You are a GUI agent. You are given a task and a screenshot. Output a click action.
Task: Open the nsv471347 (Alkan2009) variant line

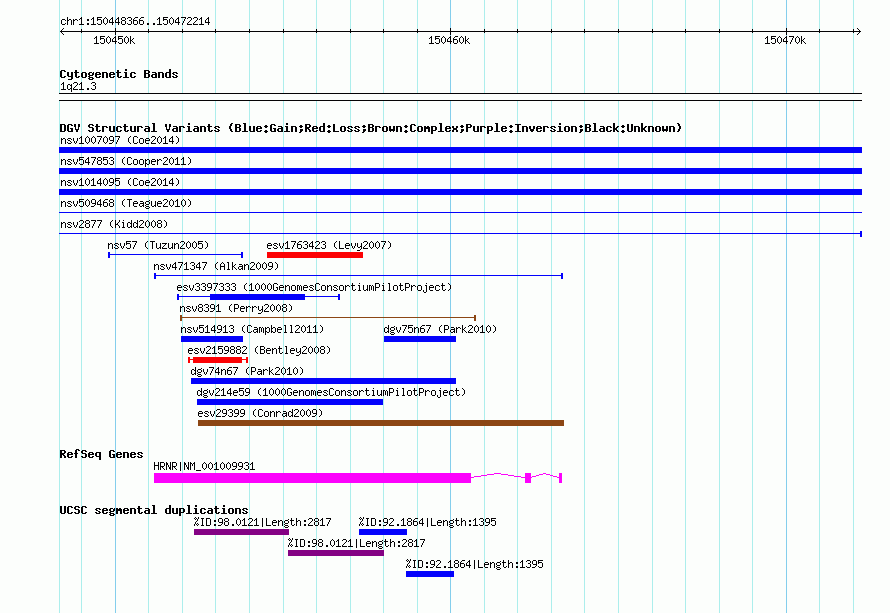tap(358, 276)
